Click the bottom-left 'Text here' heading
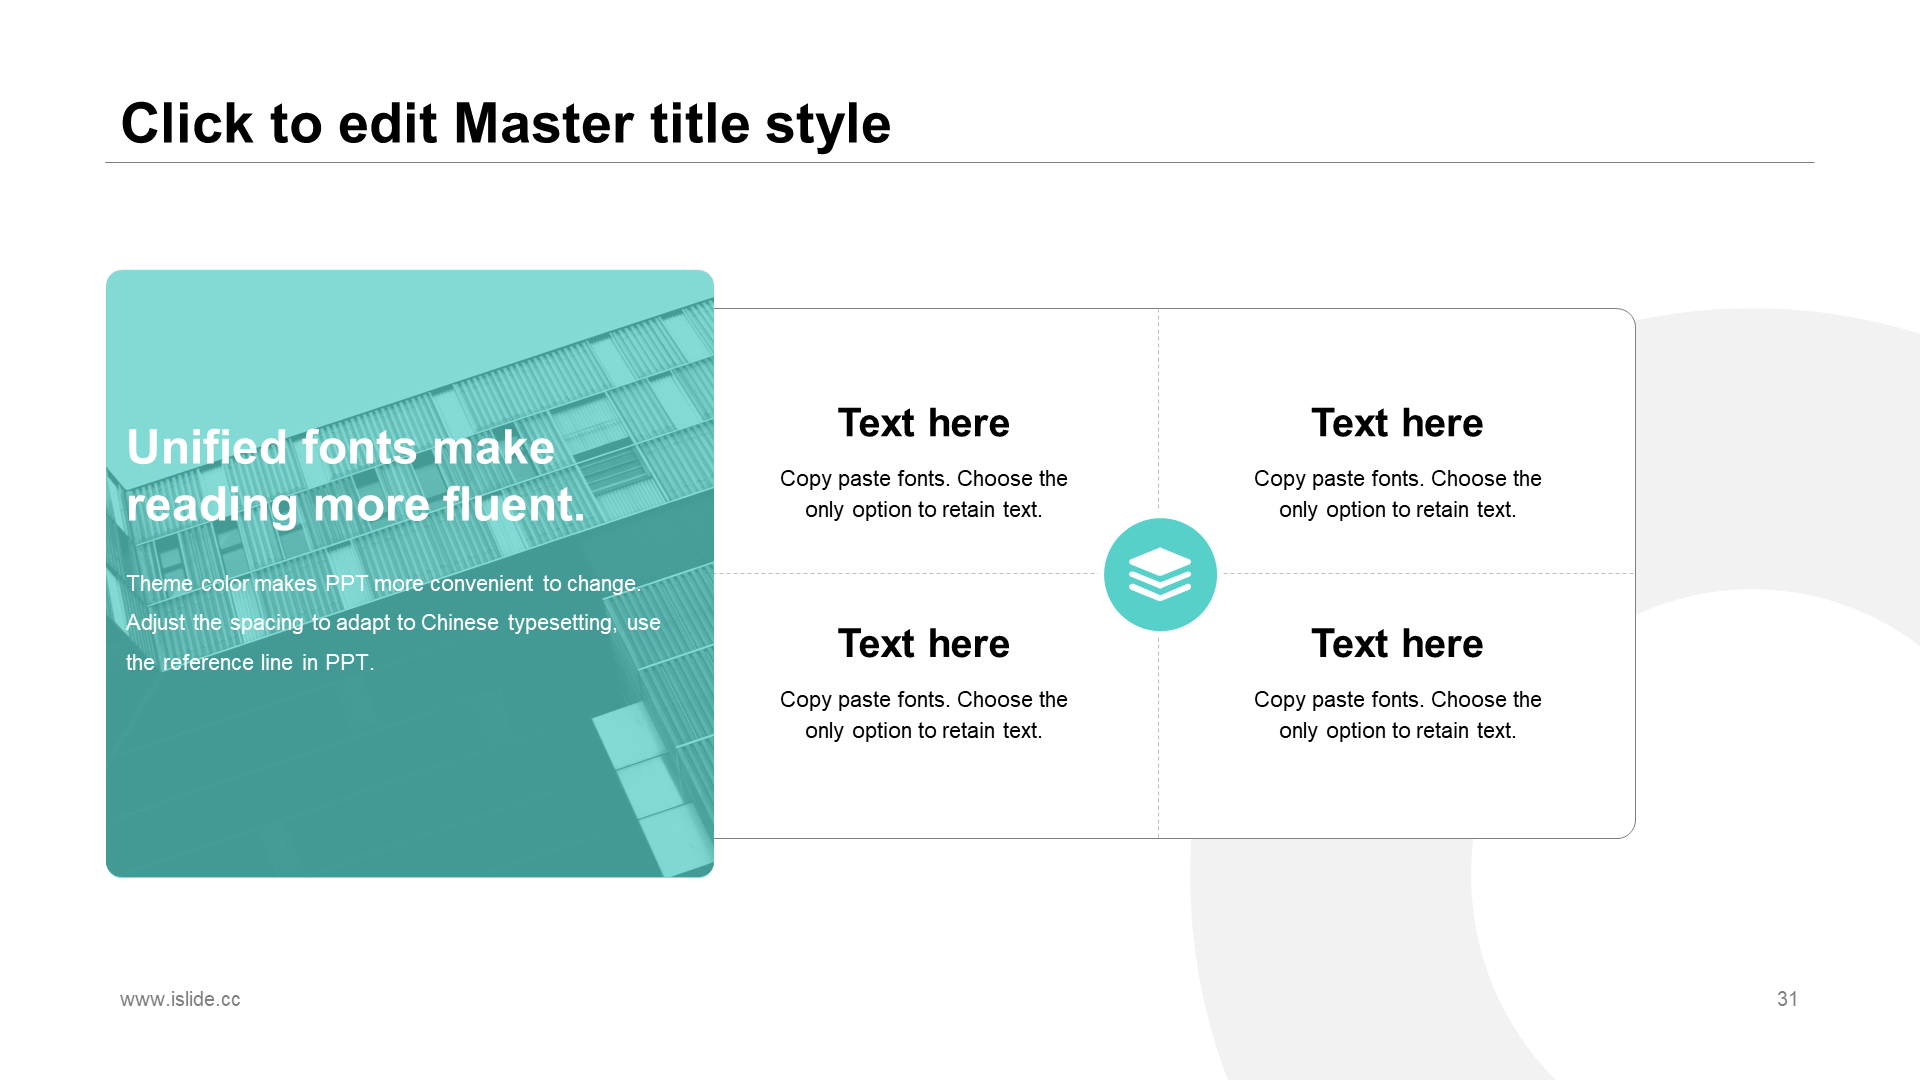Screen dimensions: 1920x1080 click(924, 644)
